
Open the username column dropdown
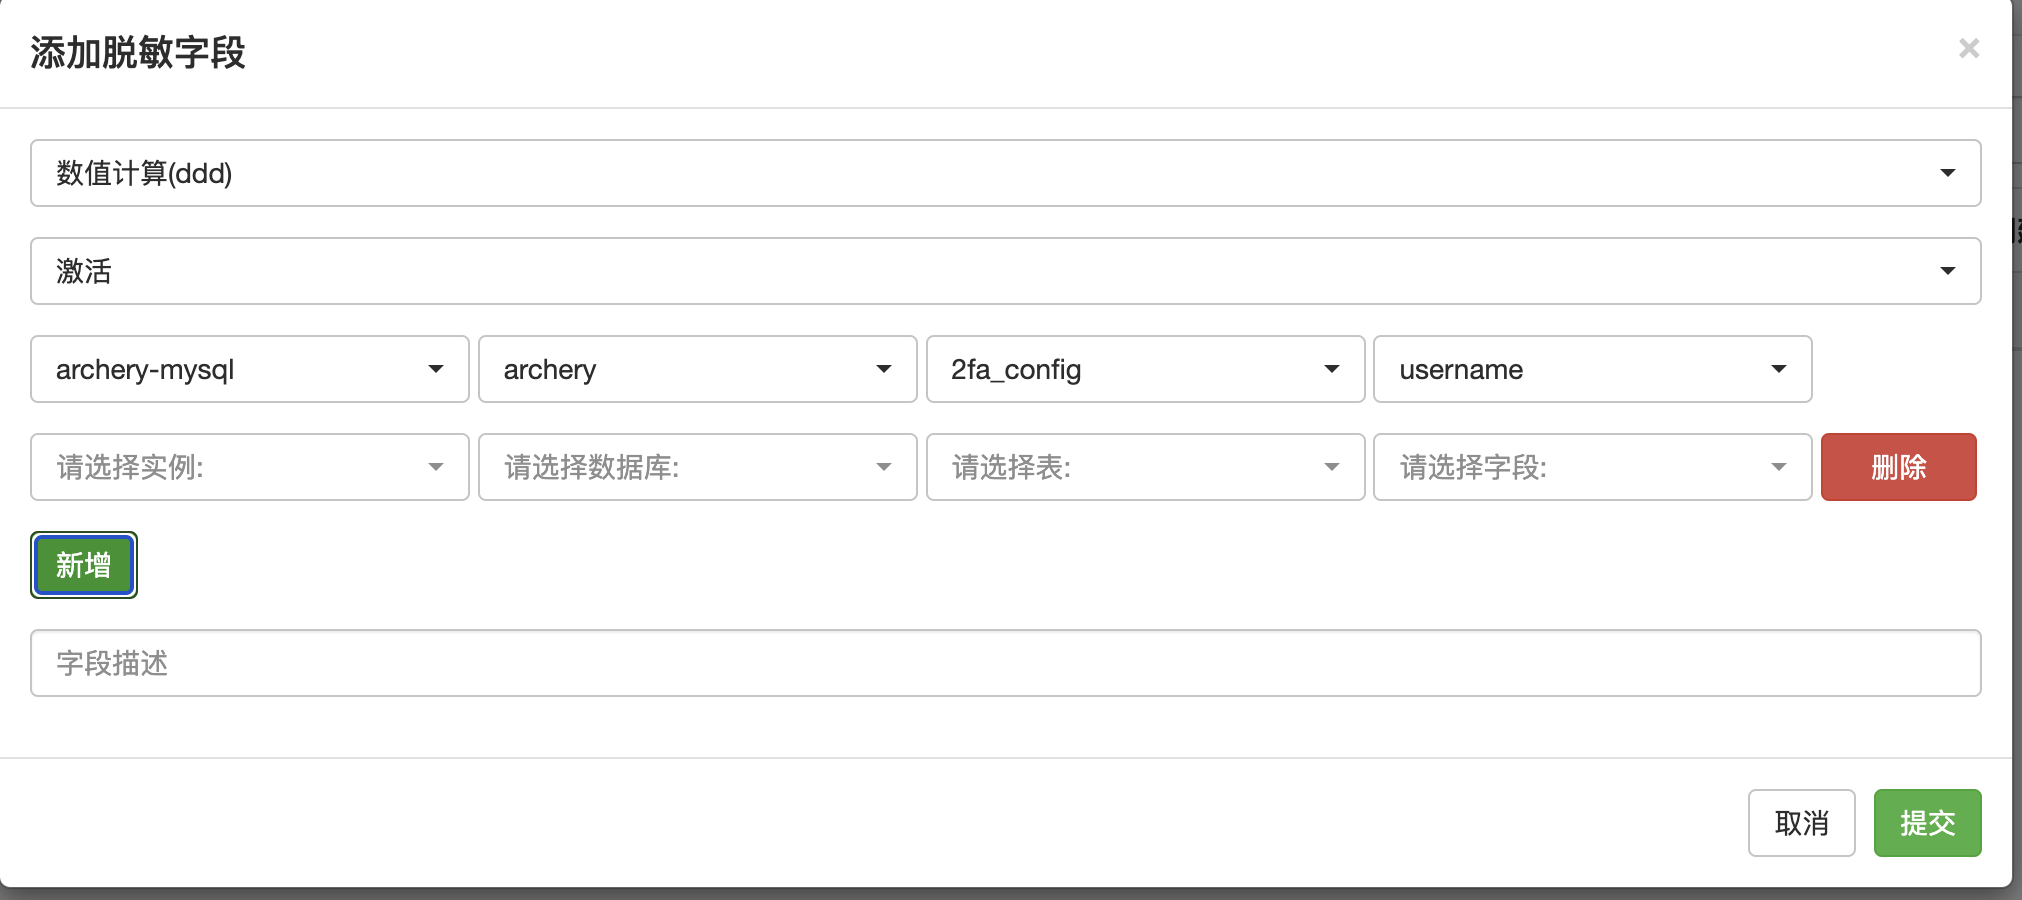(1592, 369)
